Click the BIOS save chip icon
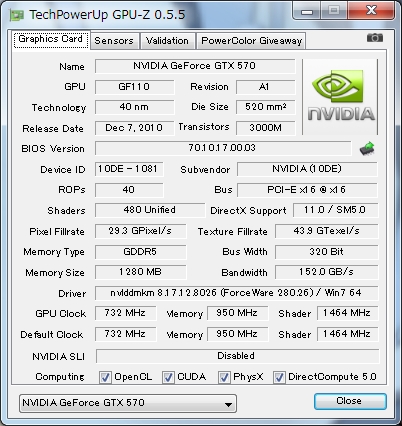Screen dimensions: 402x426 click(x=367, y=149)
